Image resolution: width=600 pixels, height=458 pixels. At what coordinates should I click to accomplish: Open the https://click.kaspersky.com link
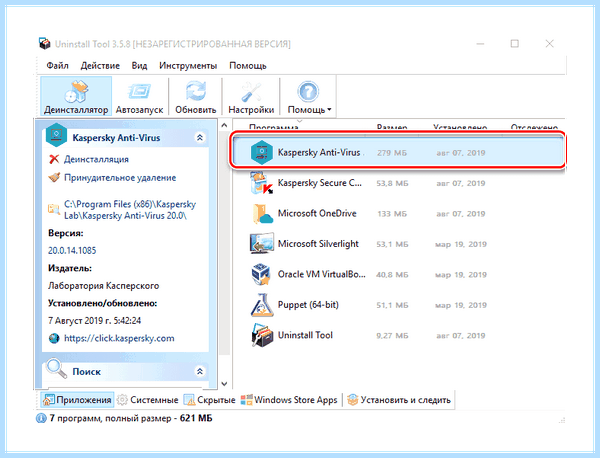(119, 338)
